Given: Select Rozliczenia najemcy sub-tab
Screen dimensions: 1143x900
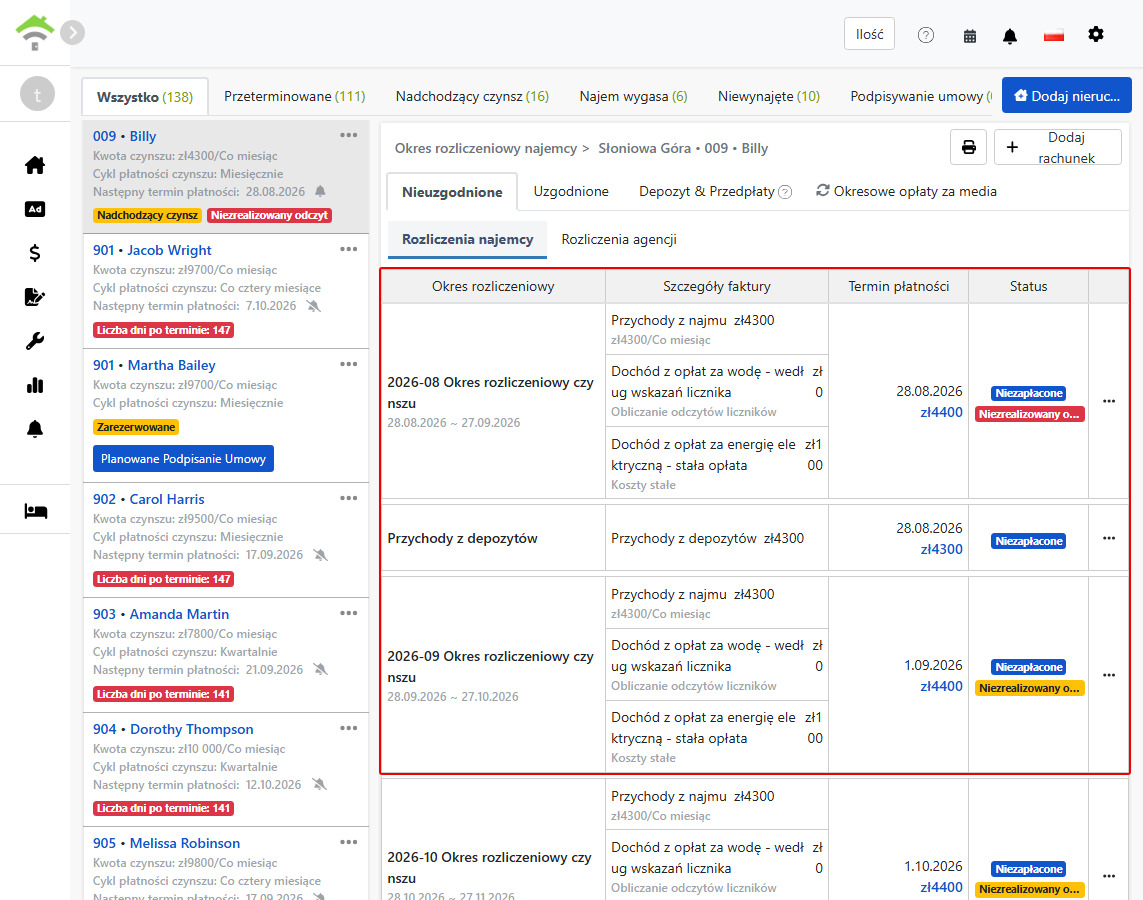Looking at the screenshot, I should tap(467, 240).
